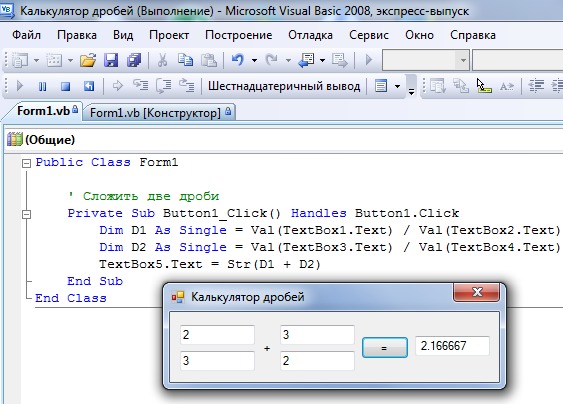Screen dimensions: 563x404
Task: Open the Проект menu
Action: pyautogui.click(x=169, y=35)
